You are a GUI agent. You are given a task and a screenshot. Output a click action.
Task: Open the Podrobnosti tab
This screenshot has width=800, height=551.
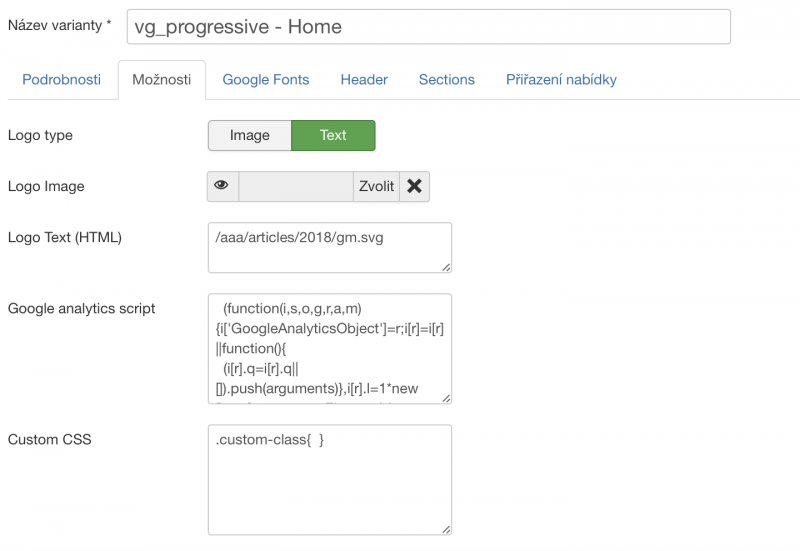tap(61, 79)
